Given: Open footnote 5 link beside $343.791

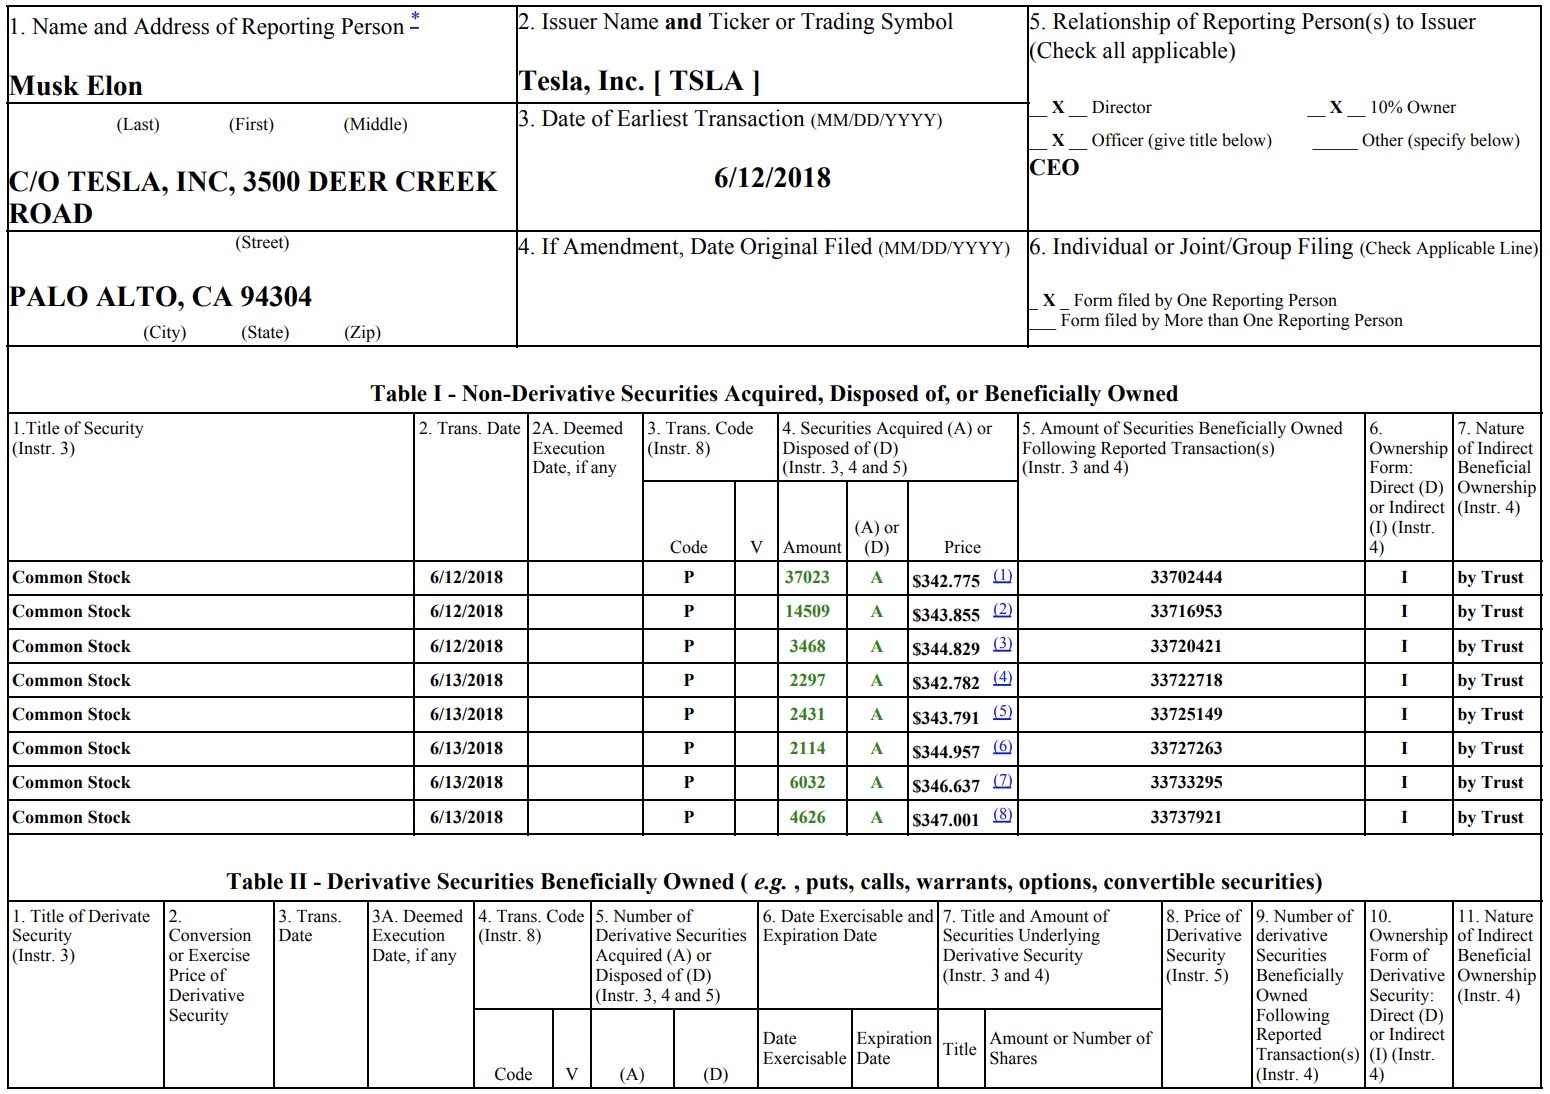Looking at the screenshot, I should tap(1002, 712).
